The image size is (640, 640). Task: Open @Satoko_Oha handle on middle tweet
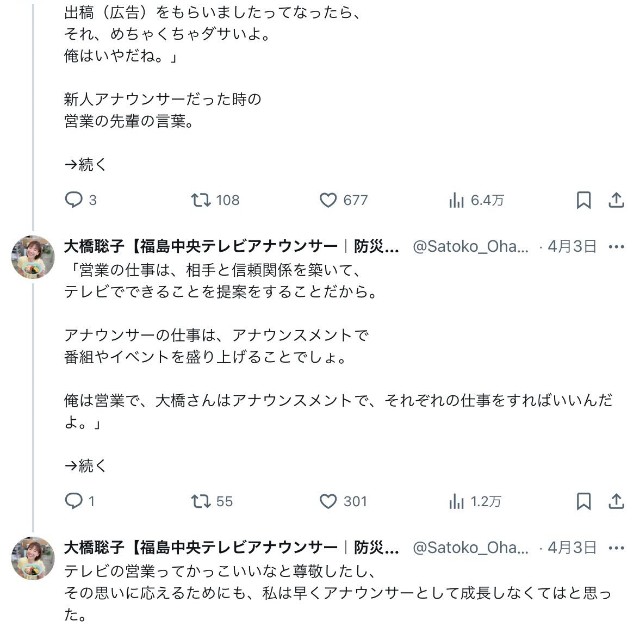click(x=471, y=246)
